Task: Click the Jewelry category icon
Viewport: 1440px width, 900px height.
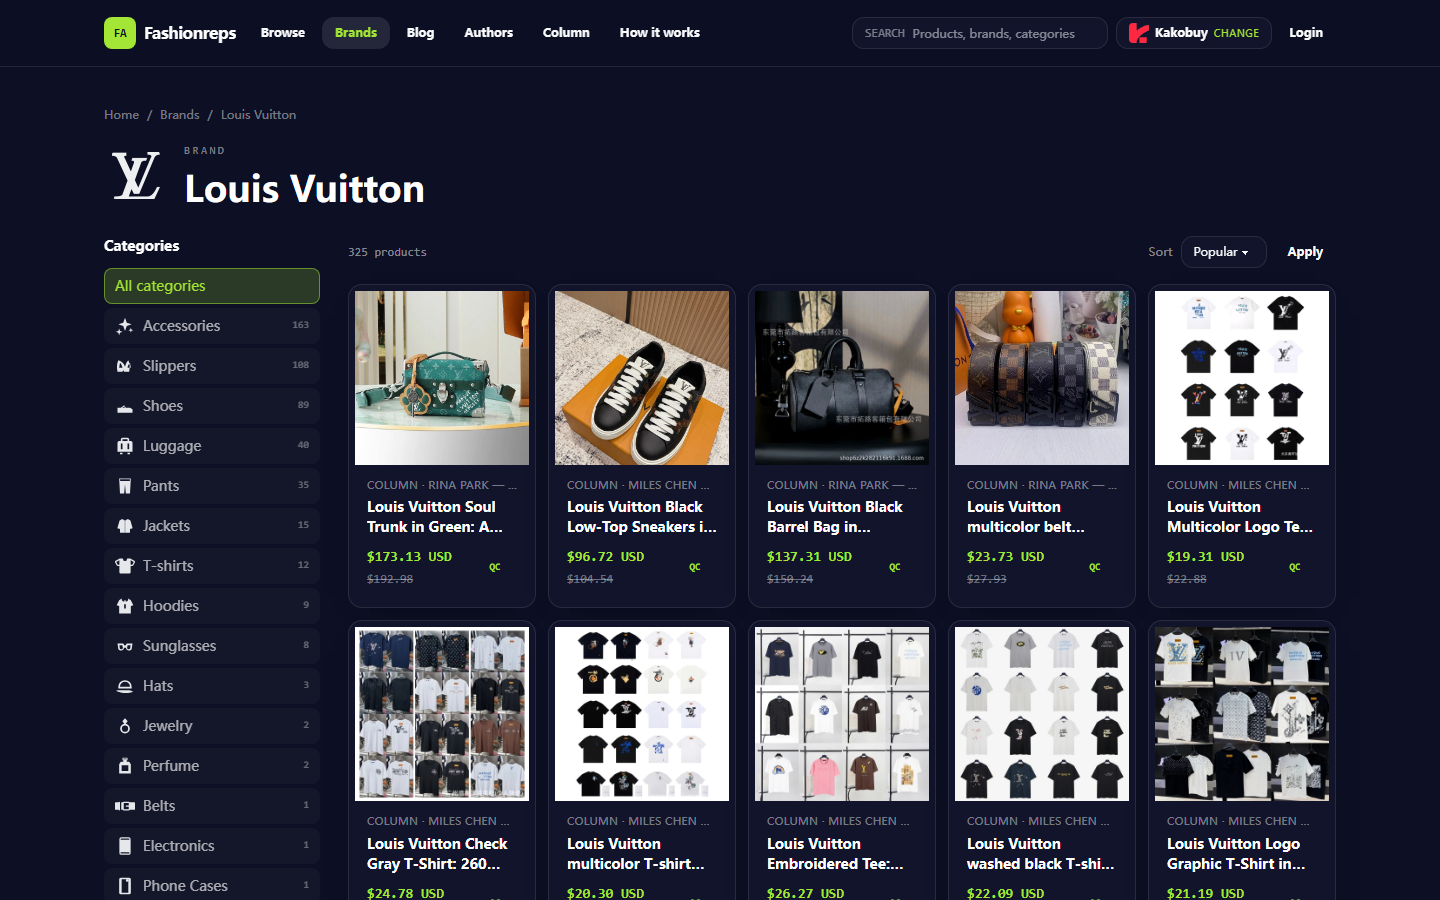Action: [125, 726]
